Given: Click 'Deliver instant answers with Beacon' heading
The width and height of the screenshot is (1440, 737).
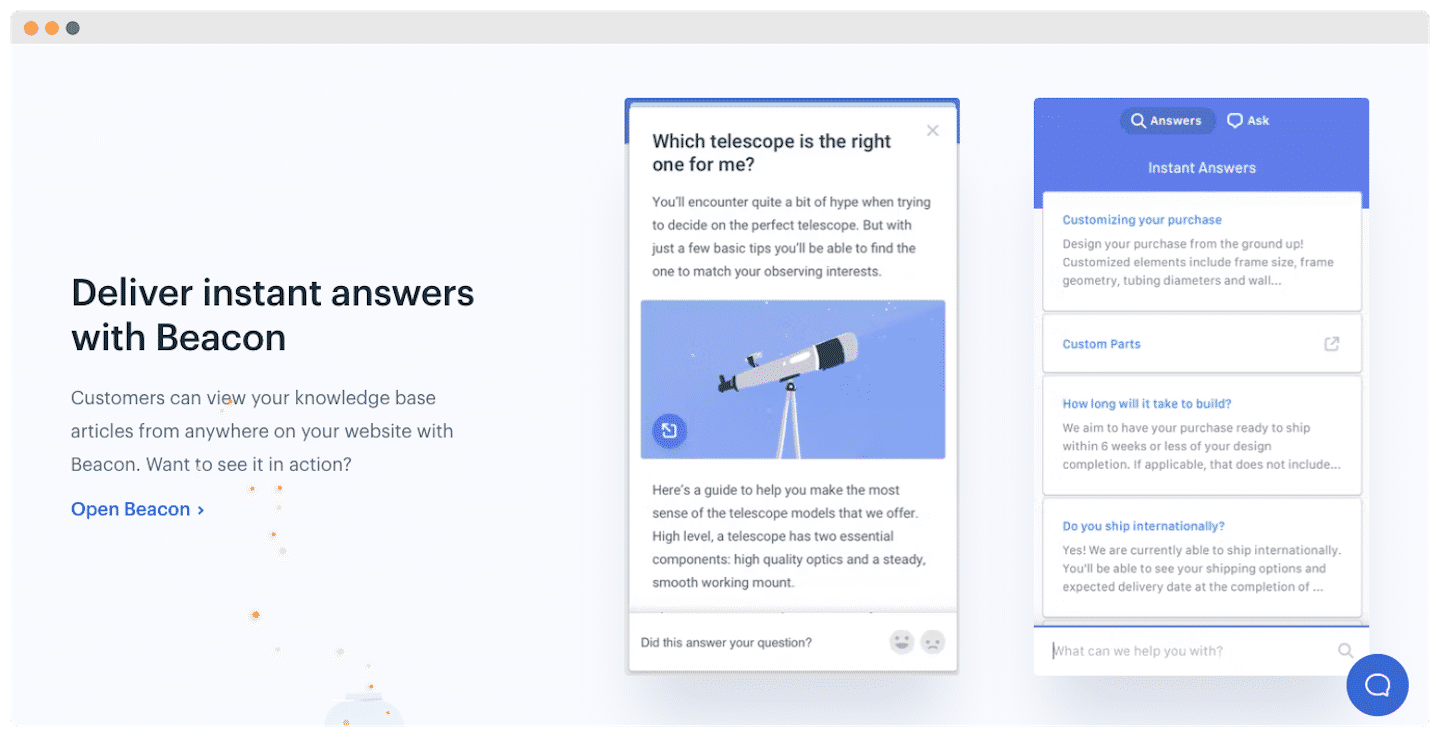Looking at the screenshot, I should 272,315.
